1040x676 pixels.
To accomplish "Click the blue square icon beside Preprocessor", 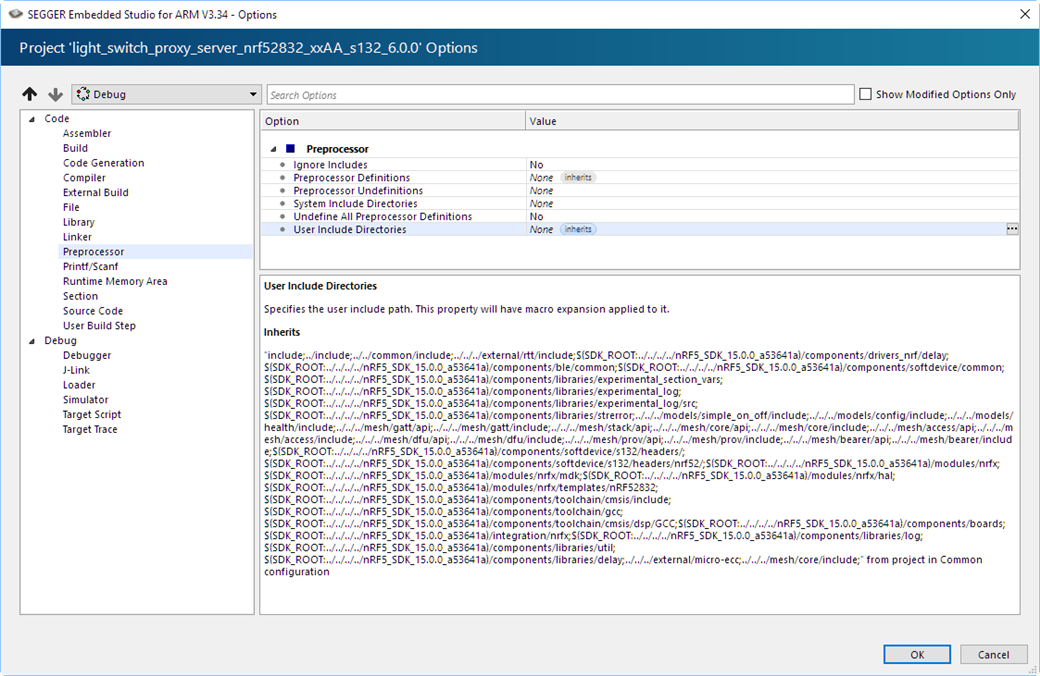I will [290, 149].
